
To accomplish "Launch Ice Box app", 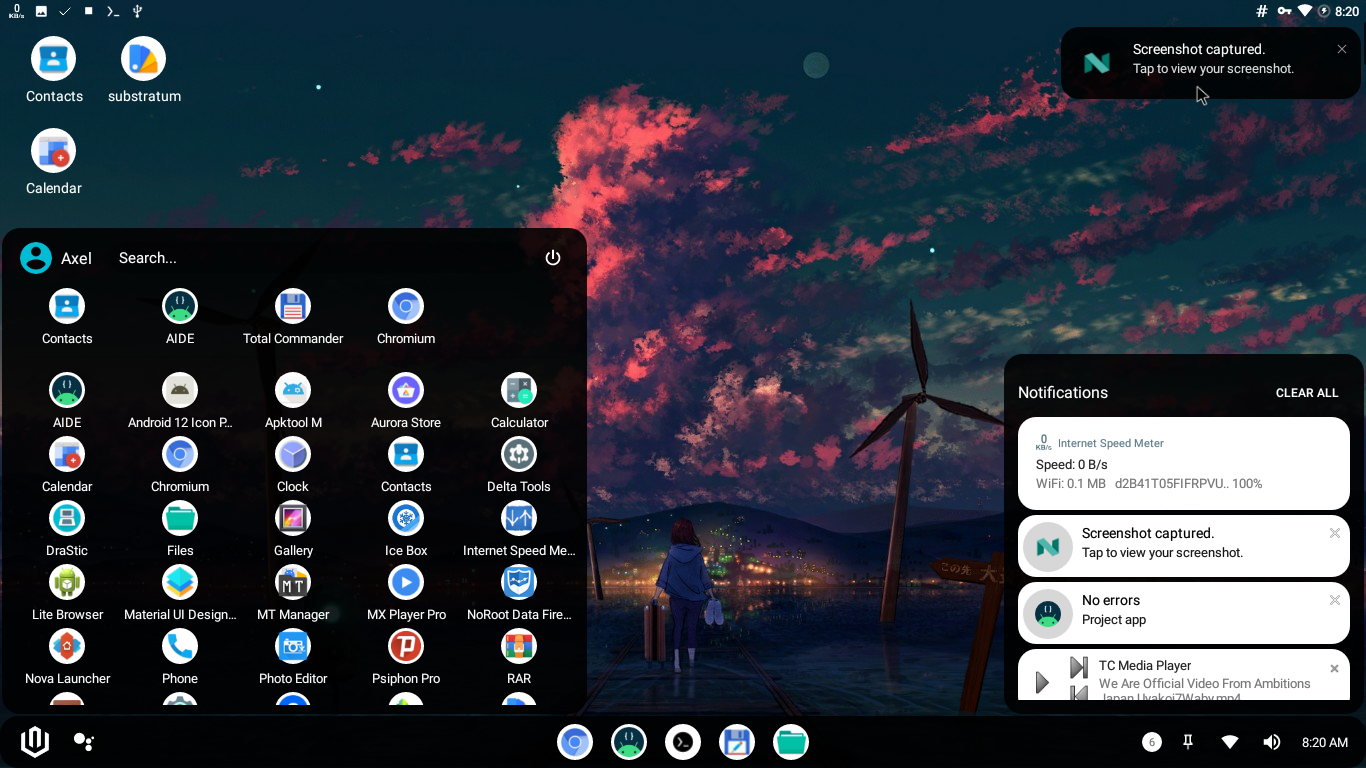I will pyautogui.click(x=406, y=529).
